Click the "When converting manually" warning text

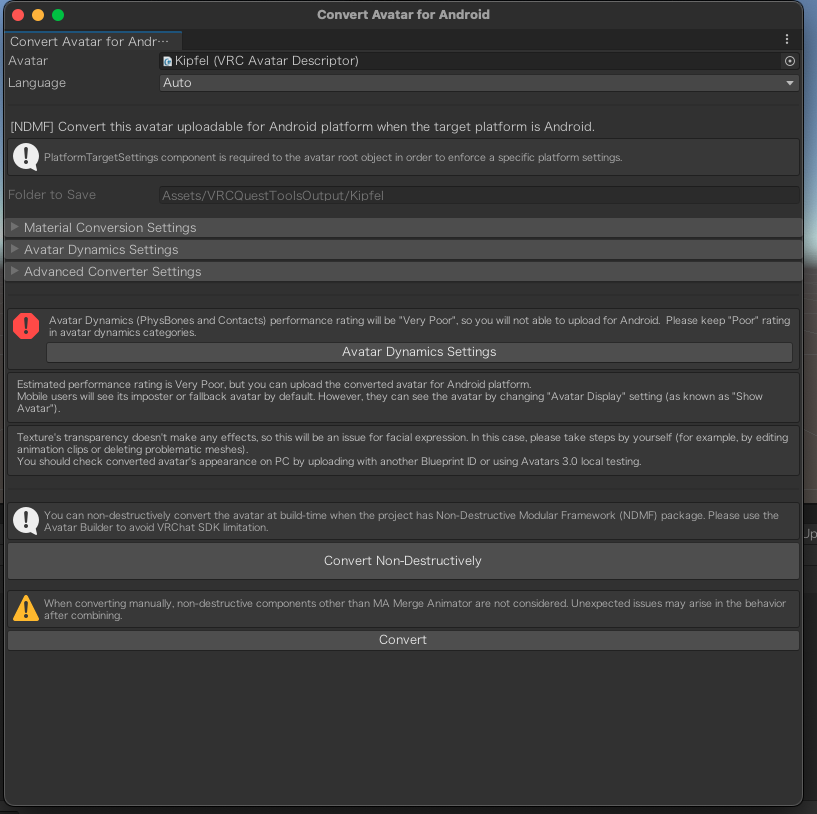click(x=415, y=609)
